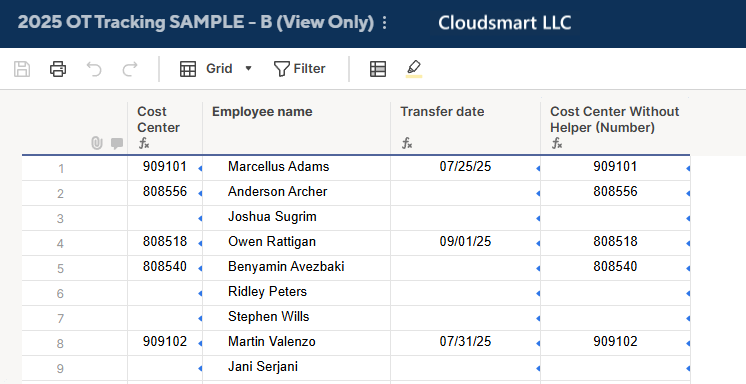This screenshot has width=746, height=384.
Task: Click the Undo arrow icon
Action: coord(94,69)
